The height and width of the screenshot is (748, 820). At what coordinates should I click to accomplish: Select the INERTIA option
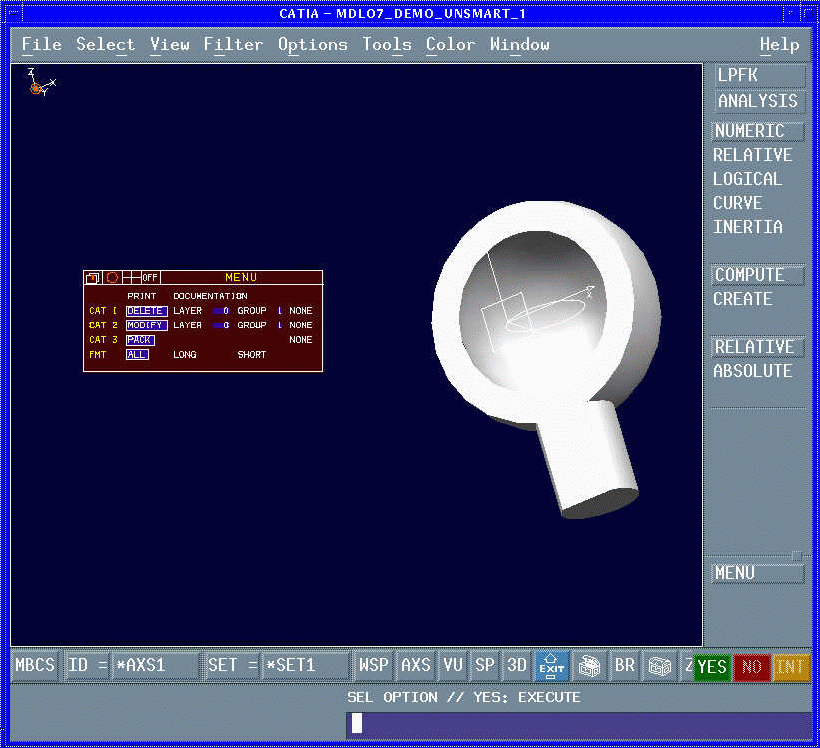pos(748,228)
